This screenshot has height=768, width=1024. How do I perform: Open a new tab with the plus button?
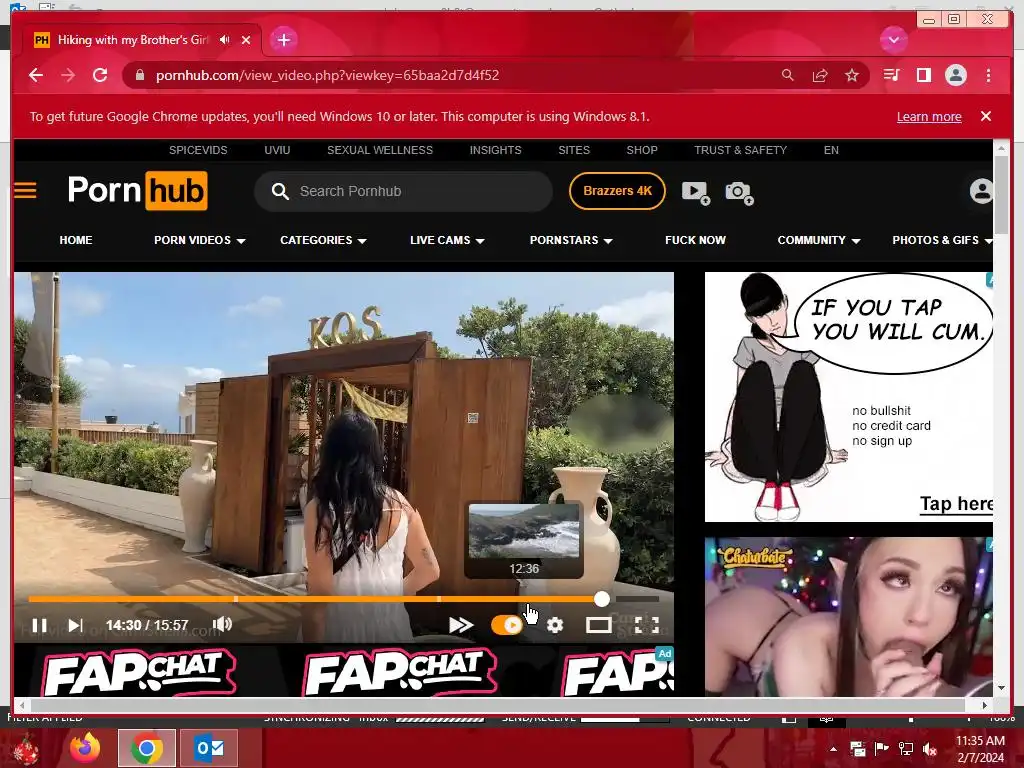(283, 40)
